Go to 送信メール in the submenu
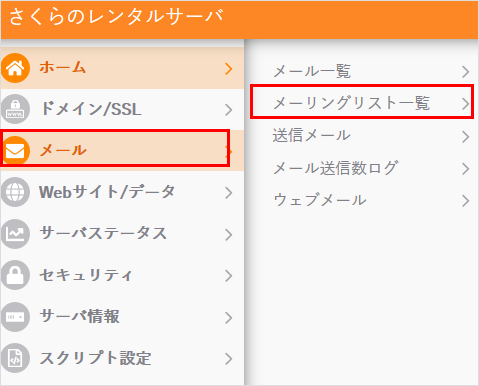479x386 pixels. coord(362,136)
